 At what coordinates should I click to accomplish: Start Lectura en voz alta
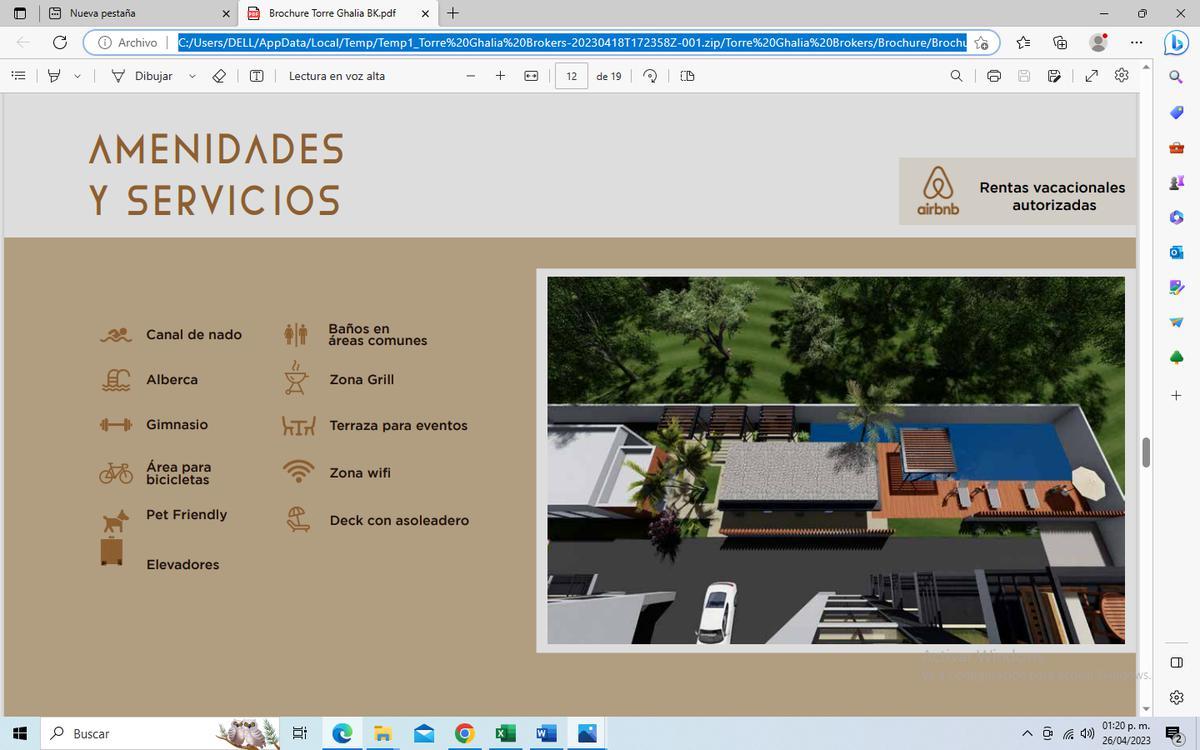[336, 76]
